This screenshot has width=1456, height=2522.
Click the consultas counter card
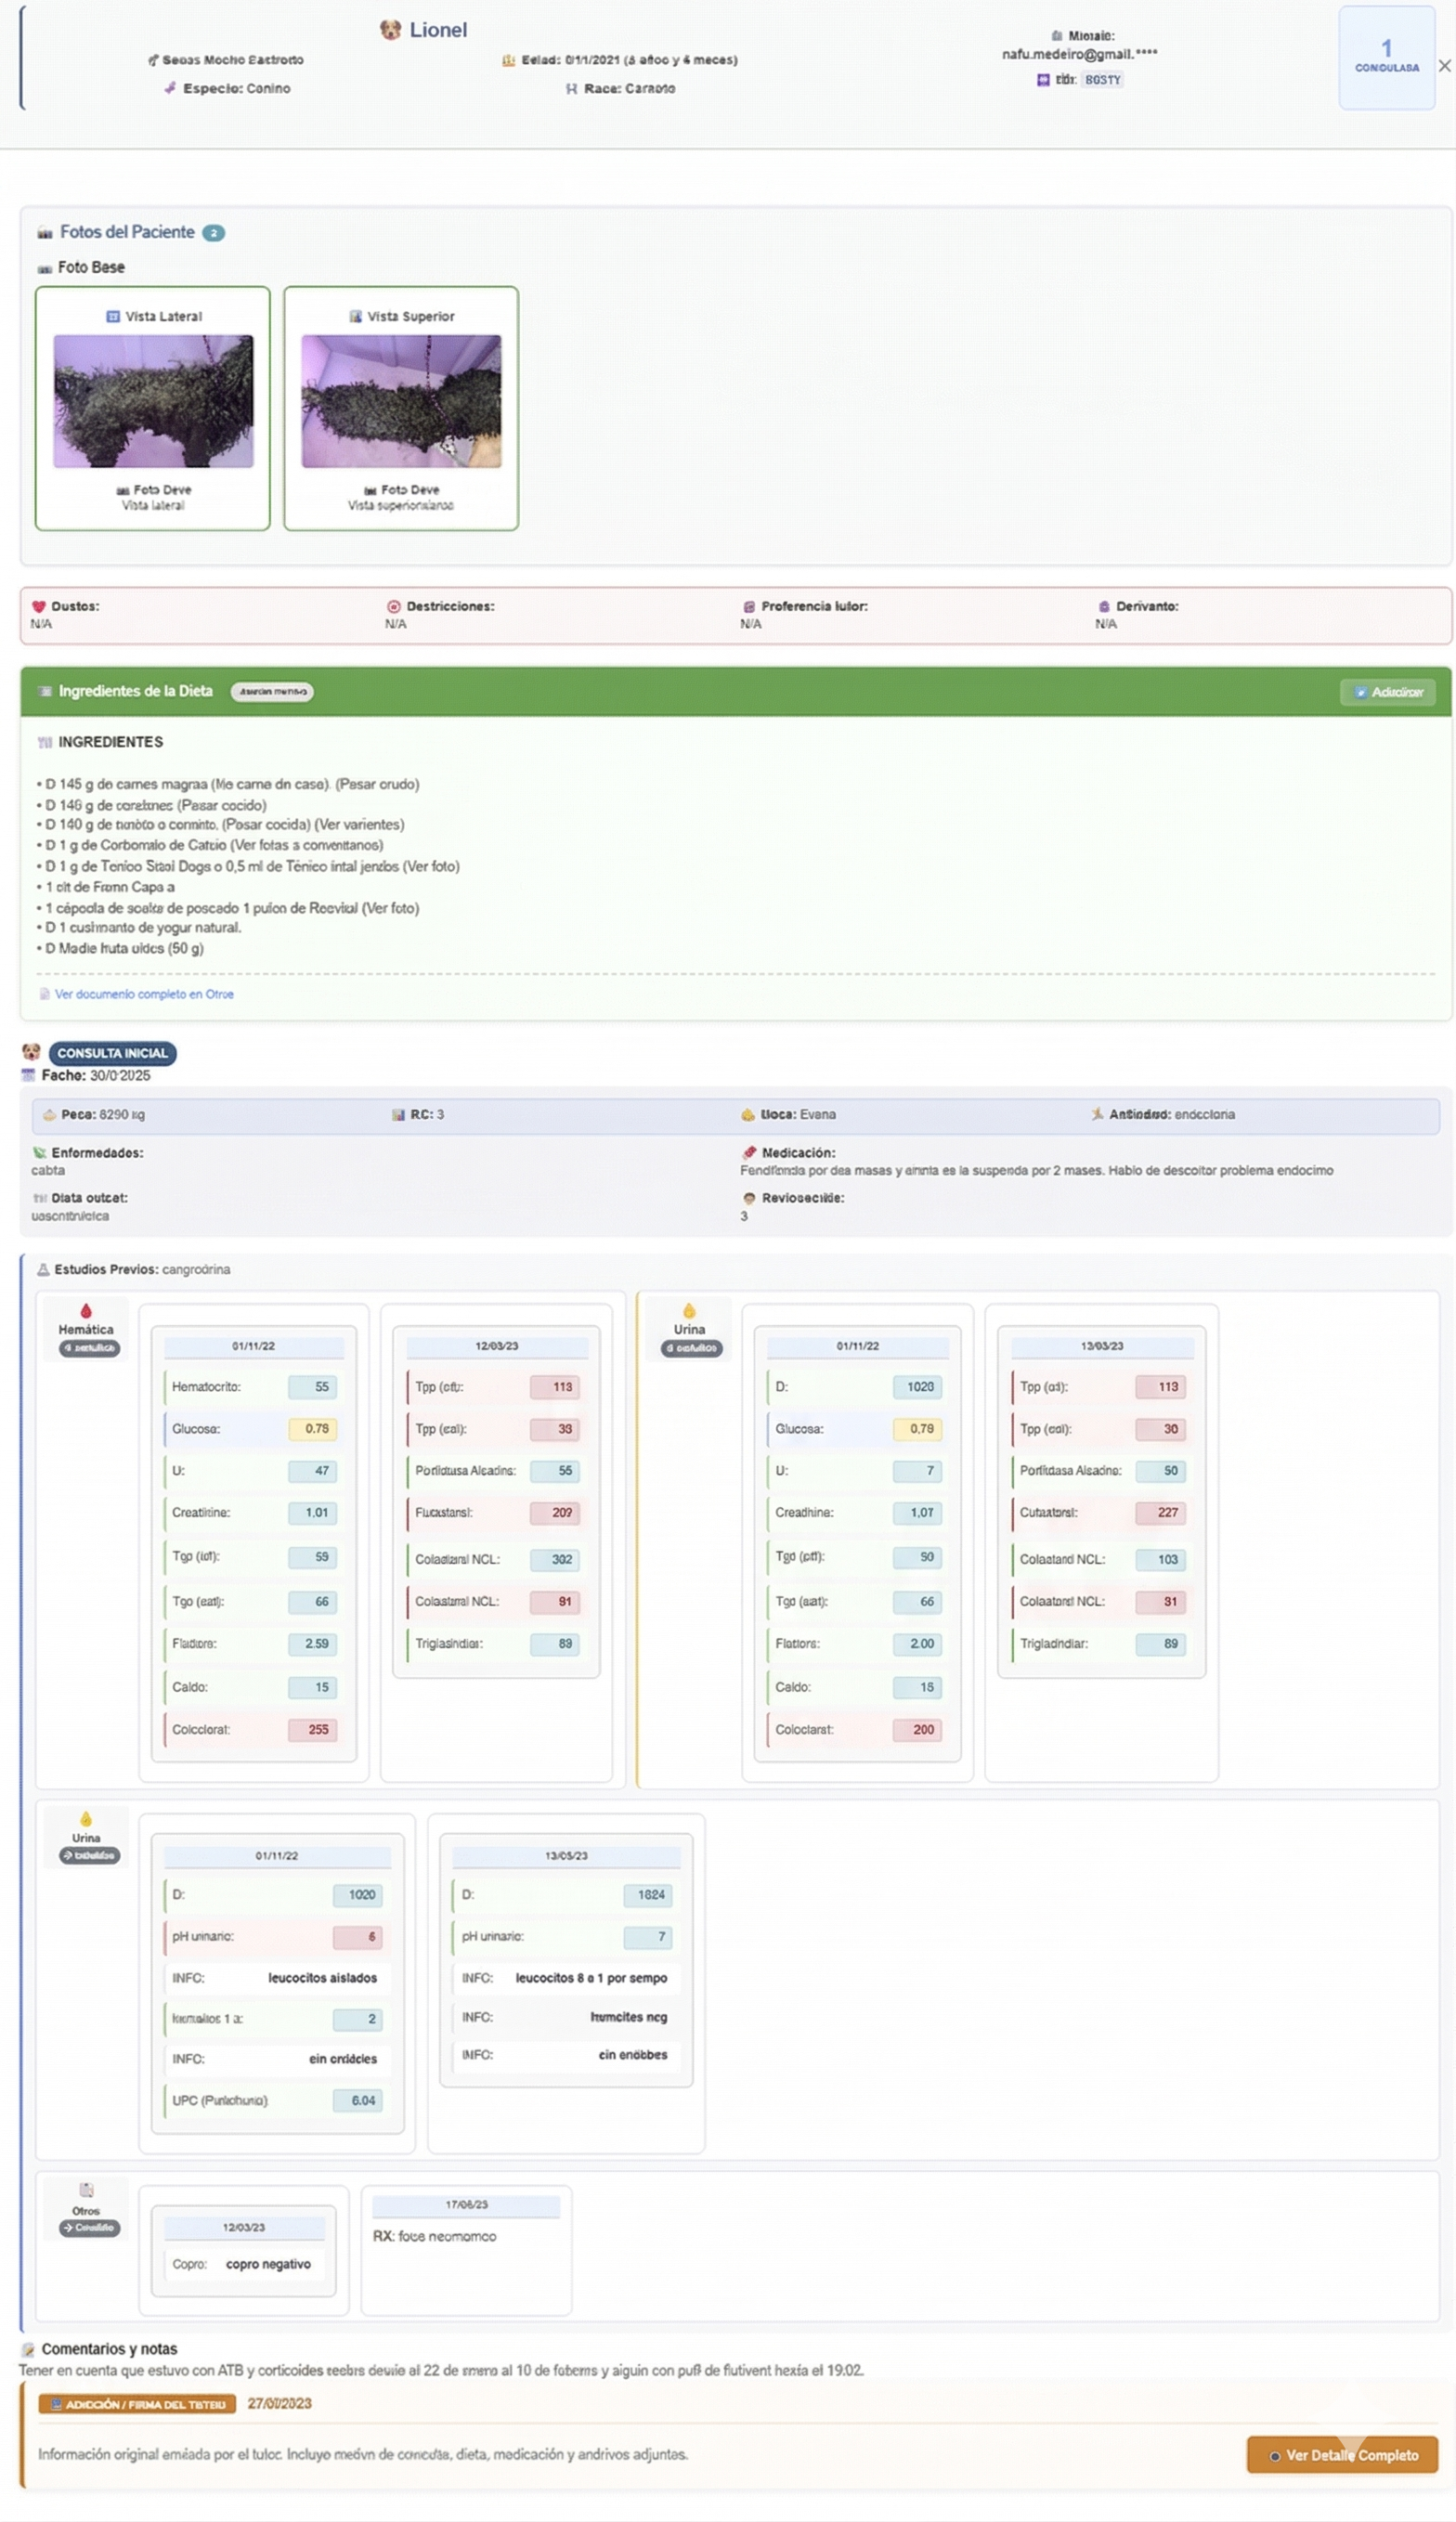1386,57
